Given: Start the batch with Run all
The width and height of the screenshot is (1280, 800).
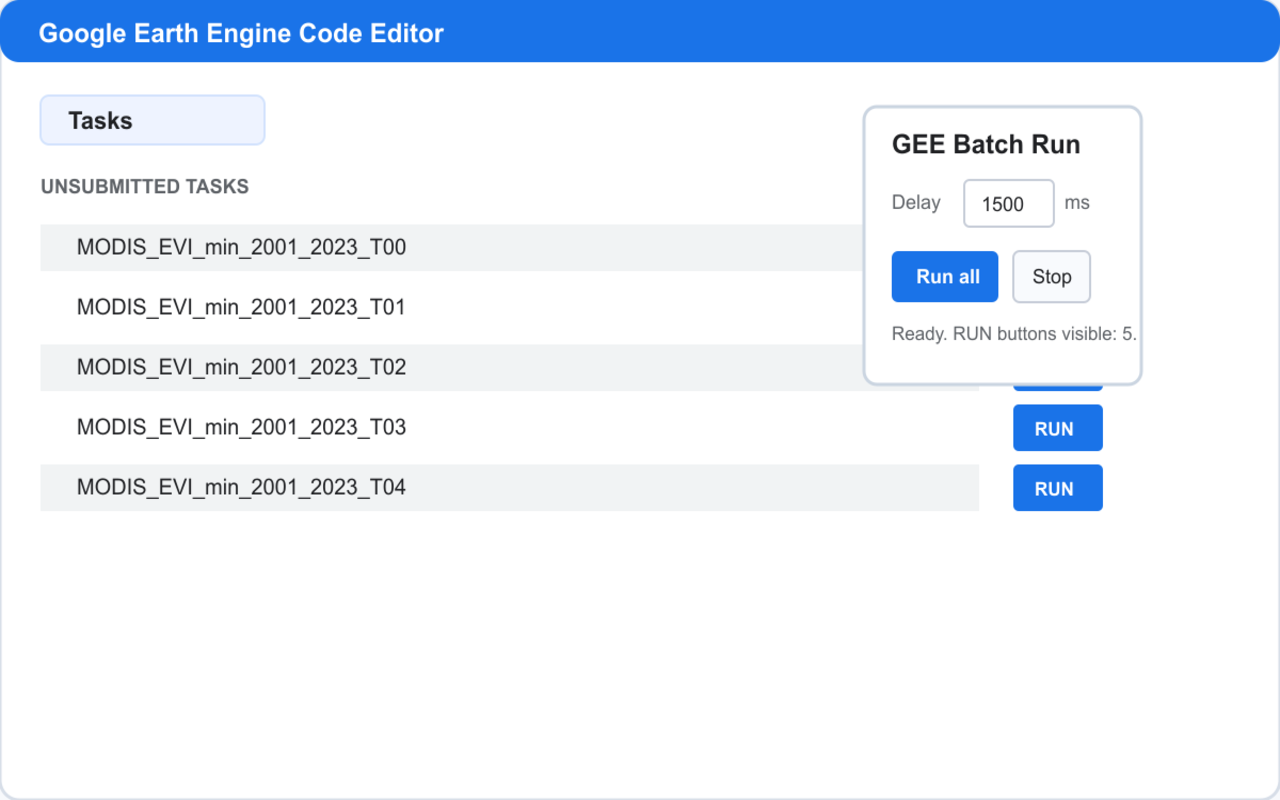Looking at the screenshot, I should (945, 276).
